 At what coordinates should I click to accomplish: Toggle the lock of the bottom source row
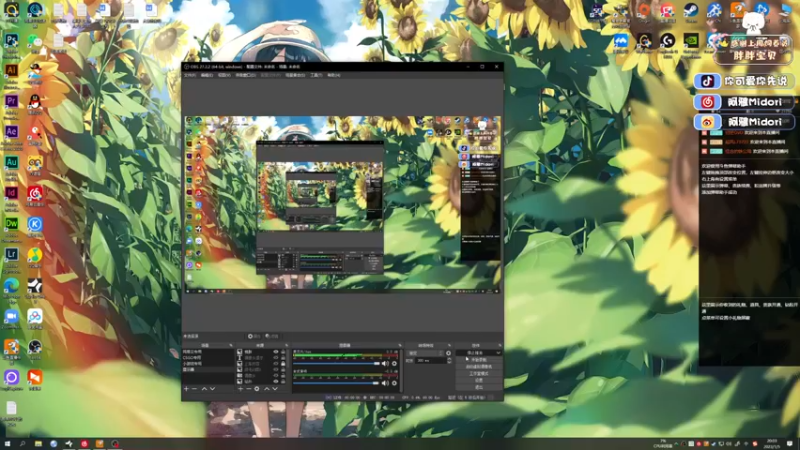tap(283, 382)
